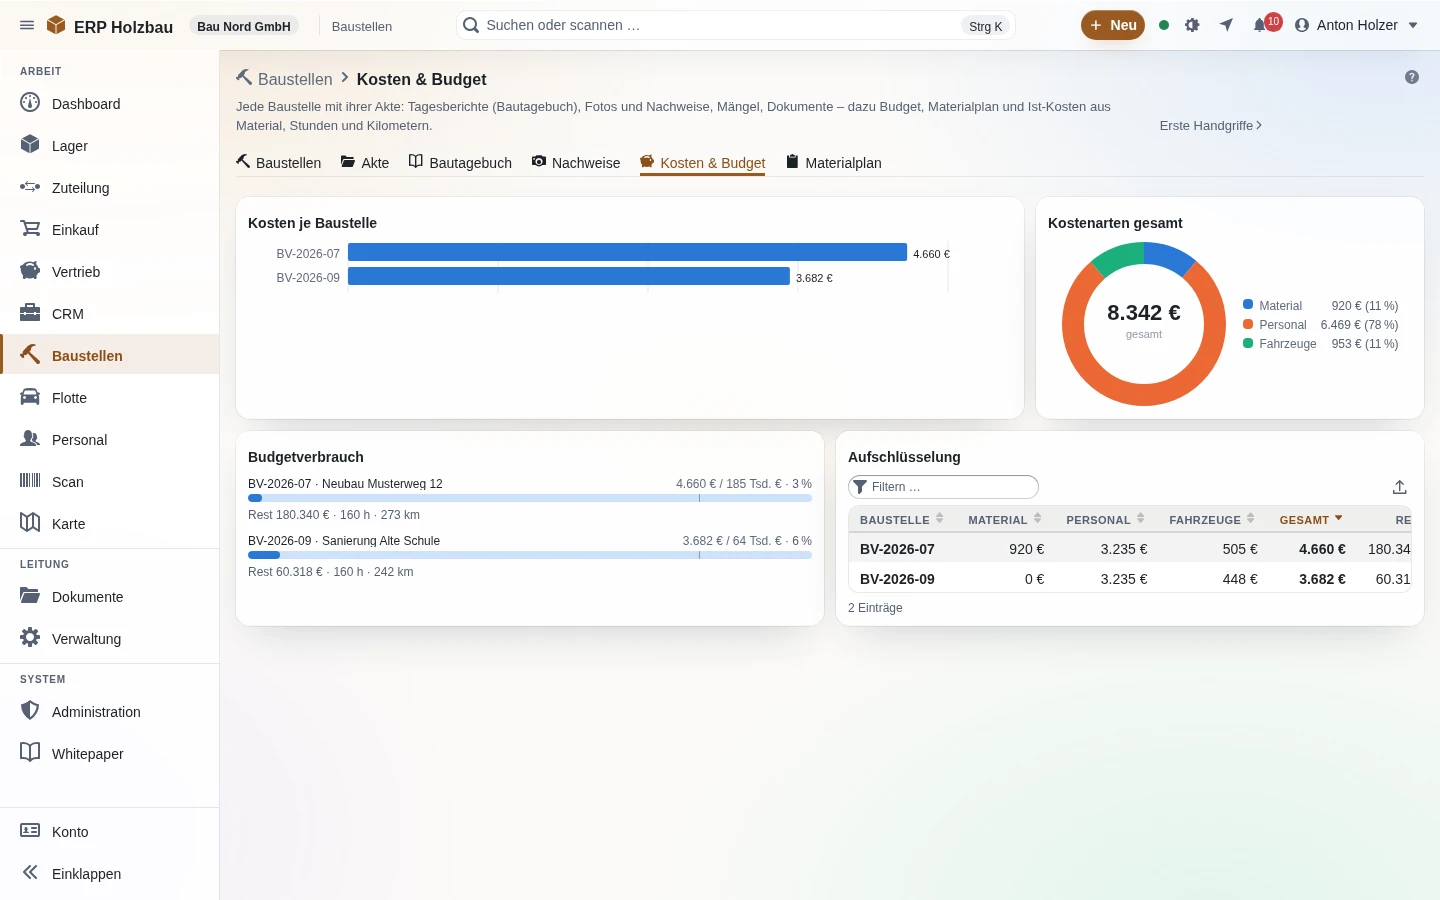Click the Flotte car icon
Image resolution: width=1440 pixels, height=900 pixels.
pos(30,397)
